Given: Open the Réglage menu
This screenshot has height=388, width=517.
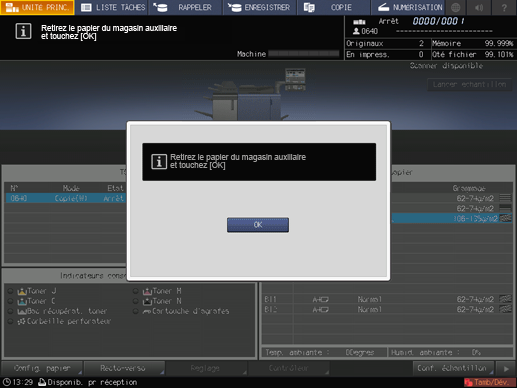Looking at the screenshot, I should (206, 368).
